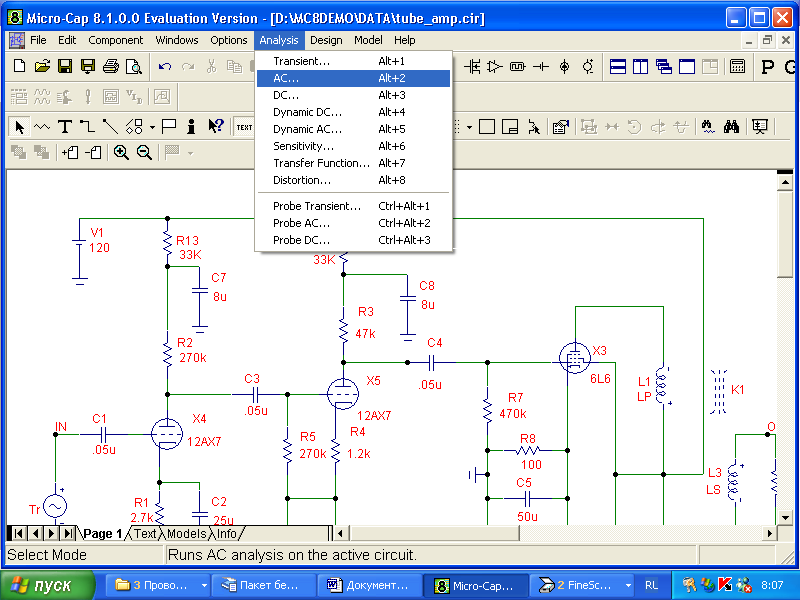800x600 pixels.
Task: Click the Windows пуск start button
Action: tap(47, 585)
